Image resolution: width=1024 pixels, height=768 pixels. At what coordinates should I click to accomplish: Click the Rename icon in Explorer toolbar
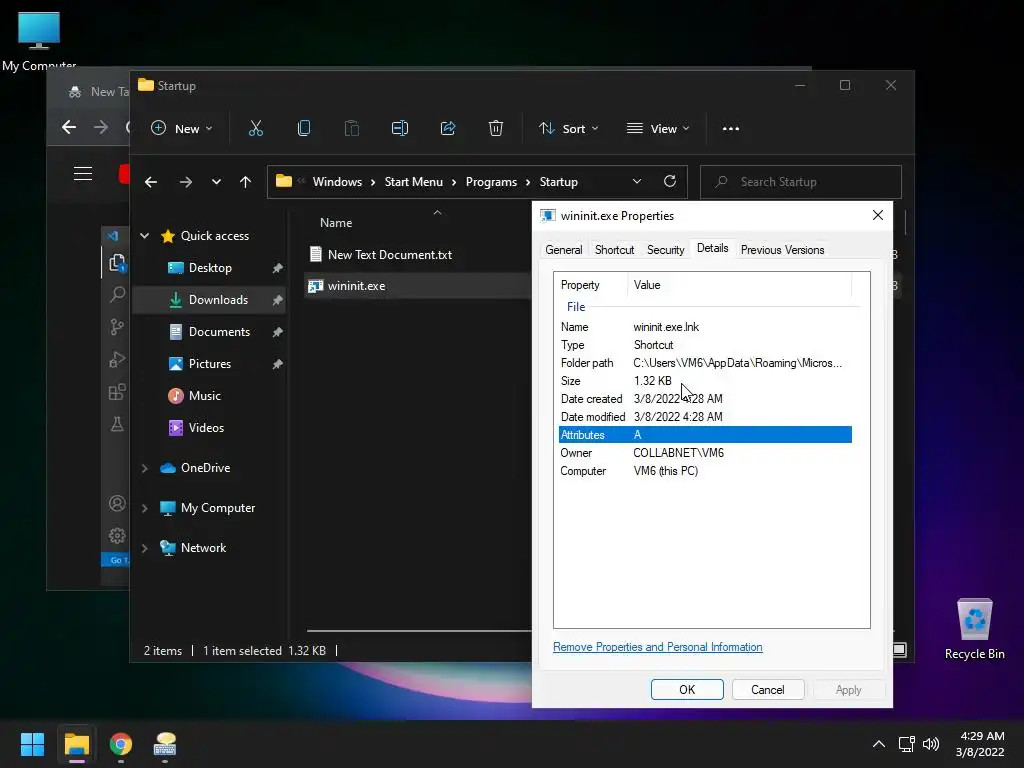click(x=400, y=129)
